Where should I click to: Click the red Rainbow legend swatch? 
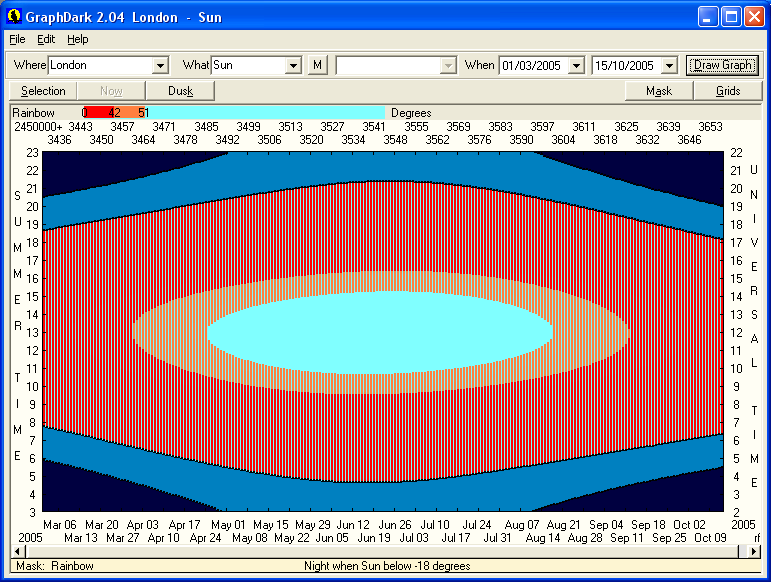coord(98,112)
